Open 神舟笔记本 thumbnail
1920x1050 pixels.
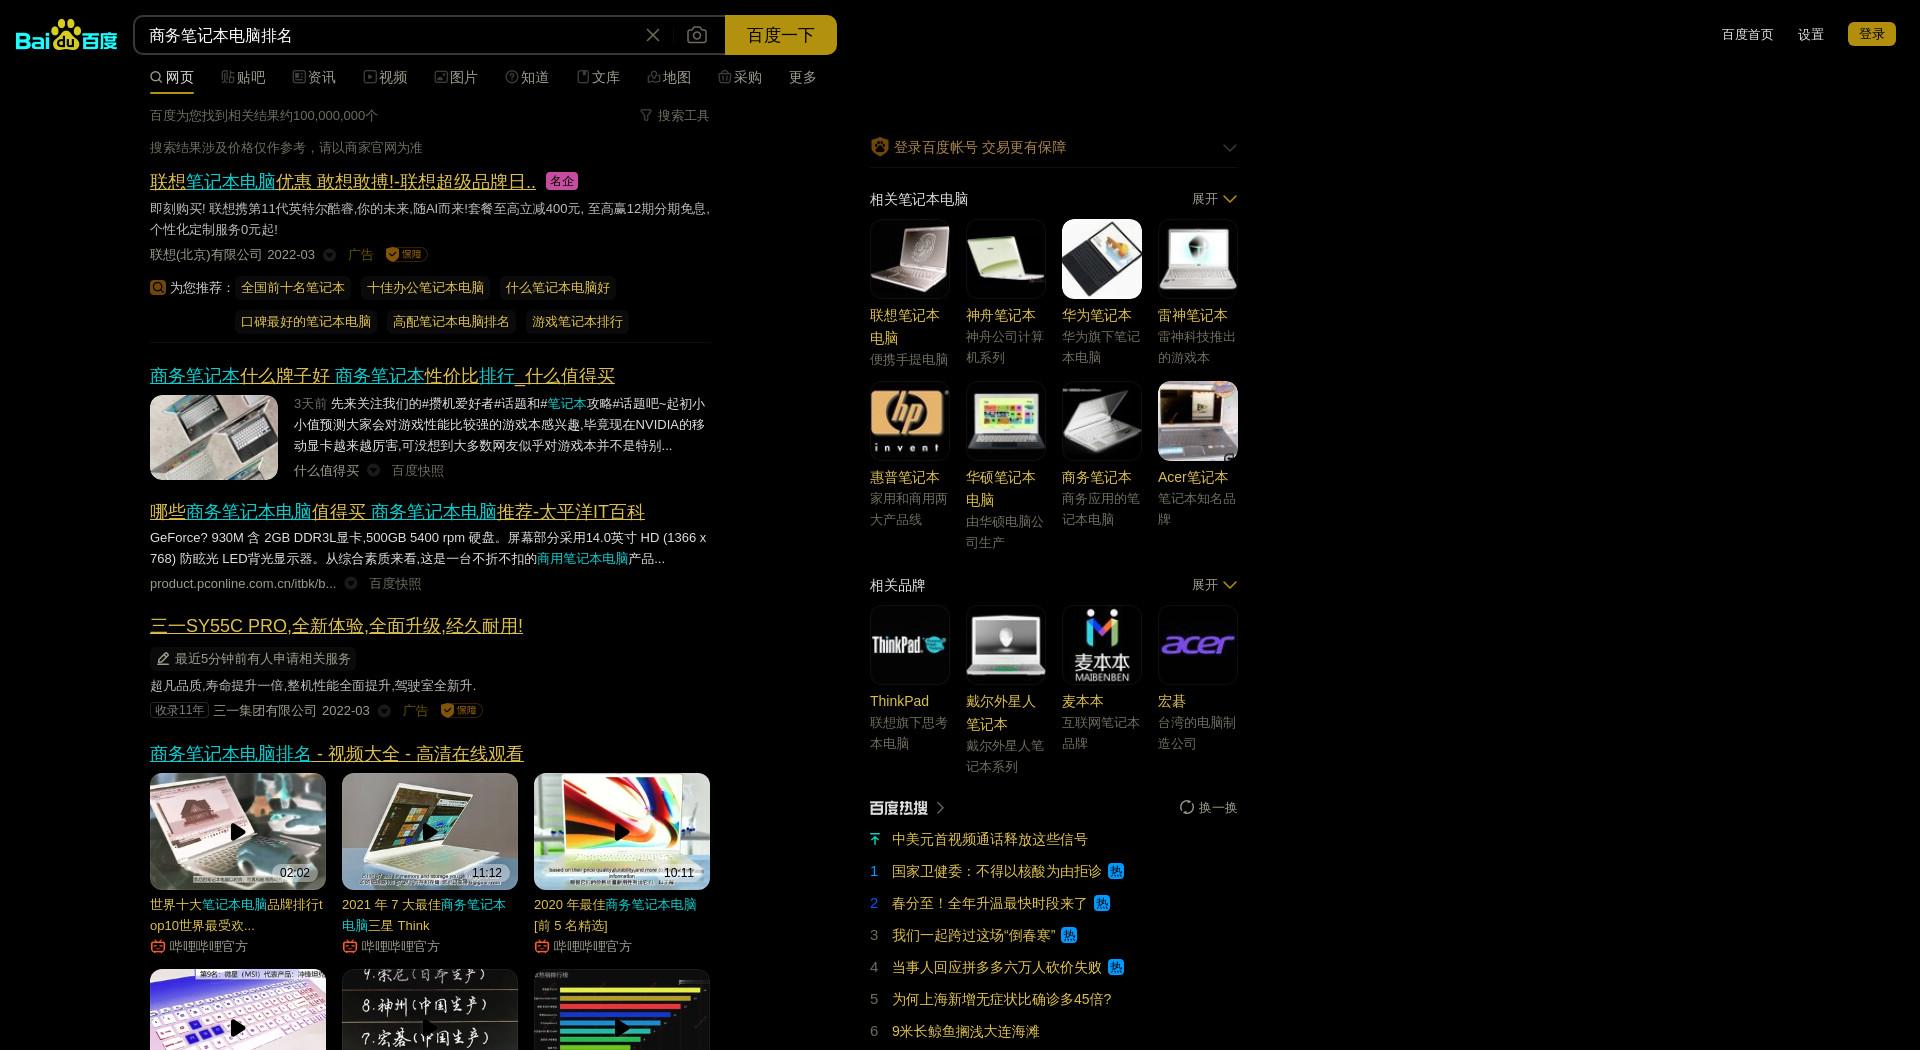[x=1006, y=259]
